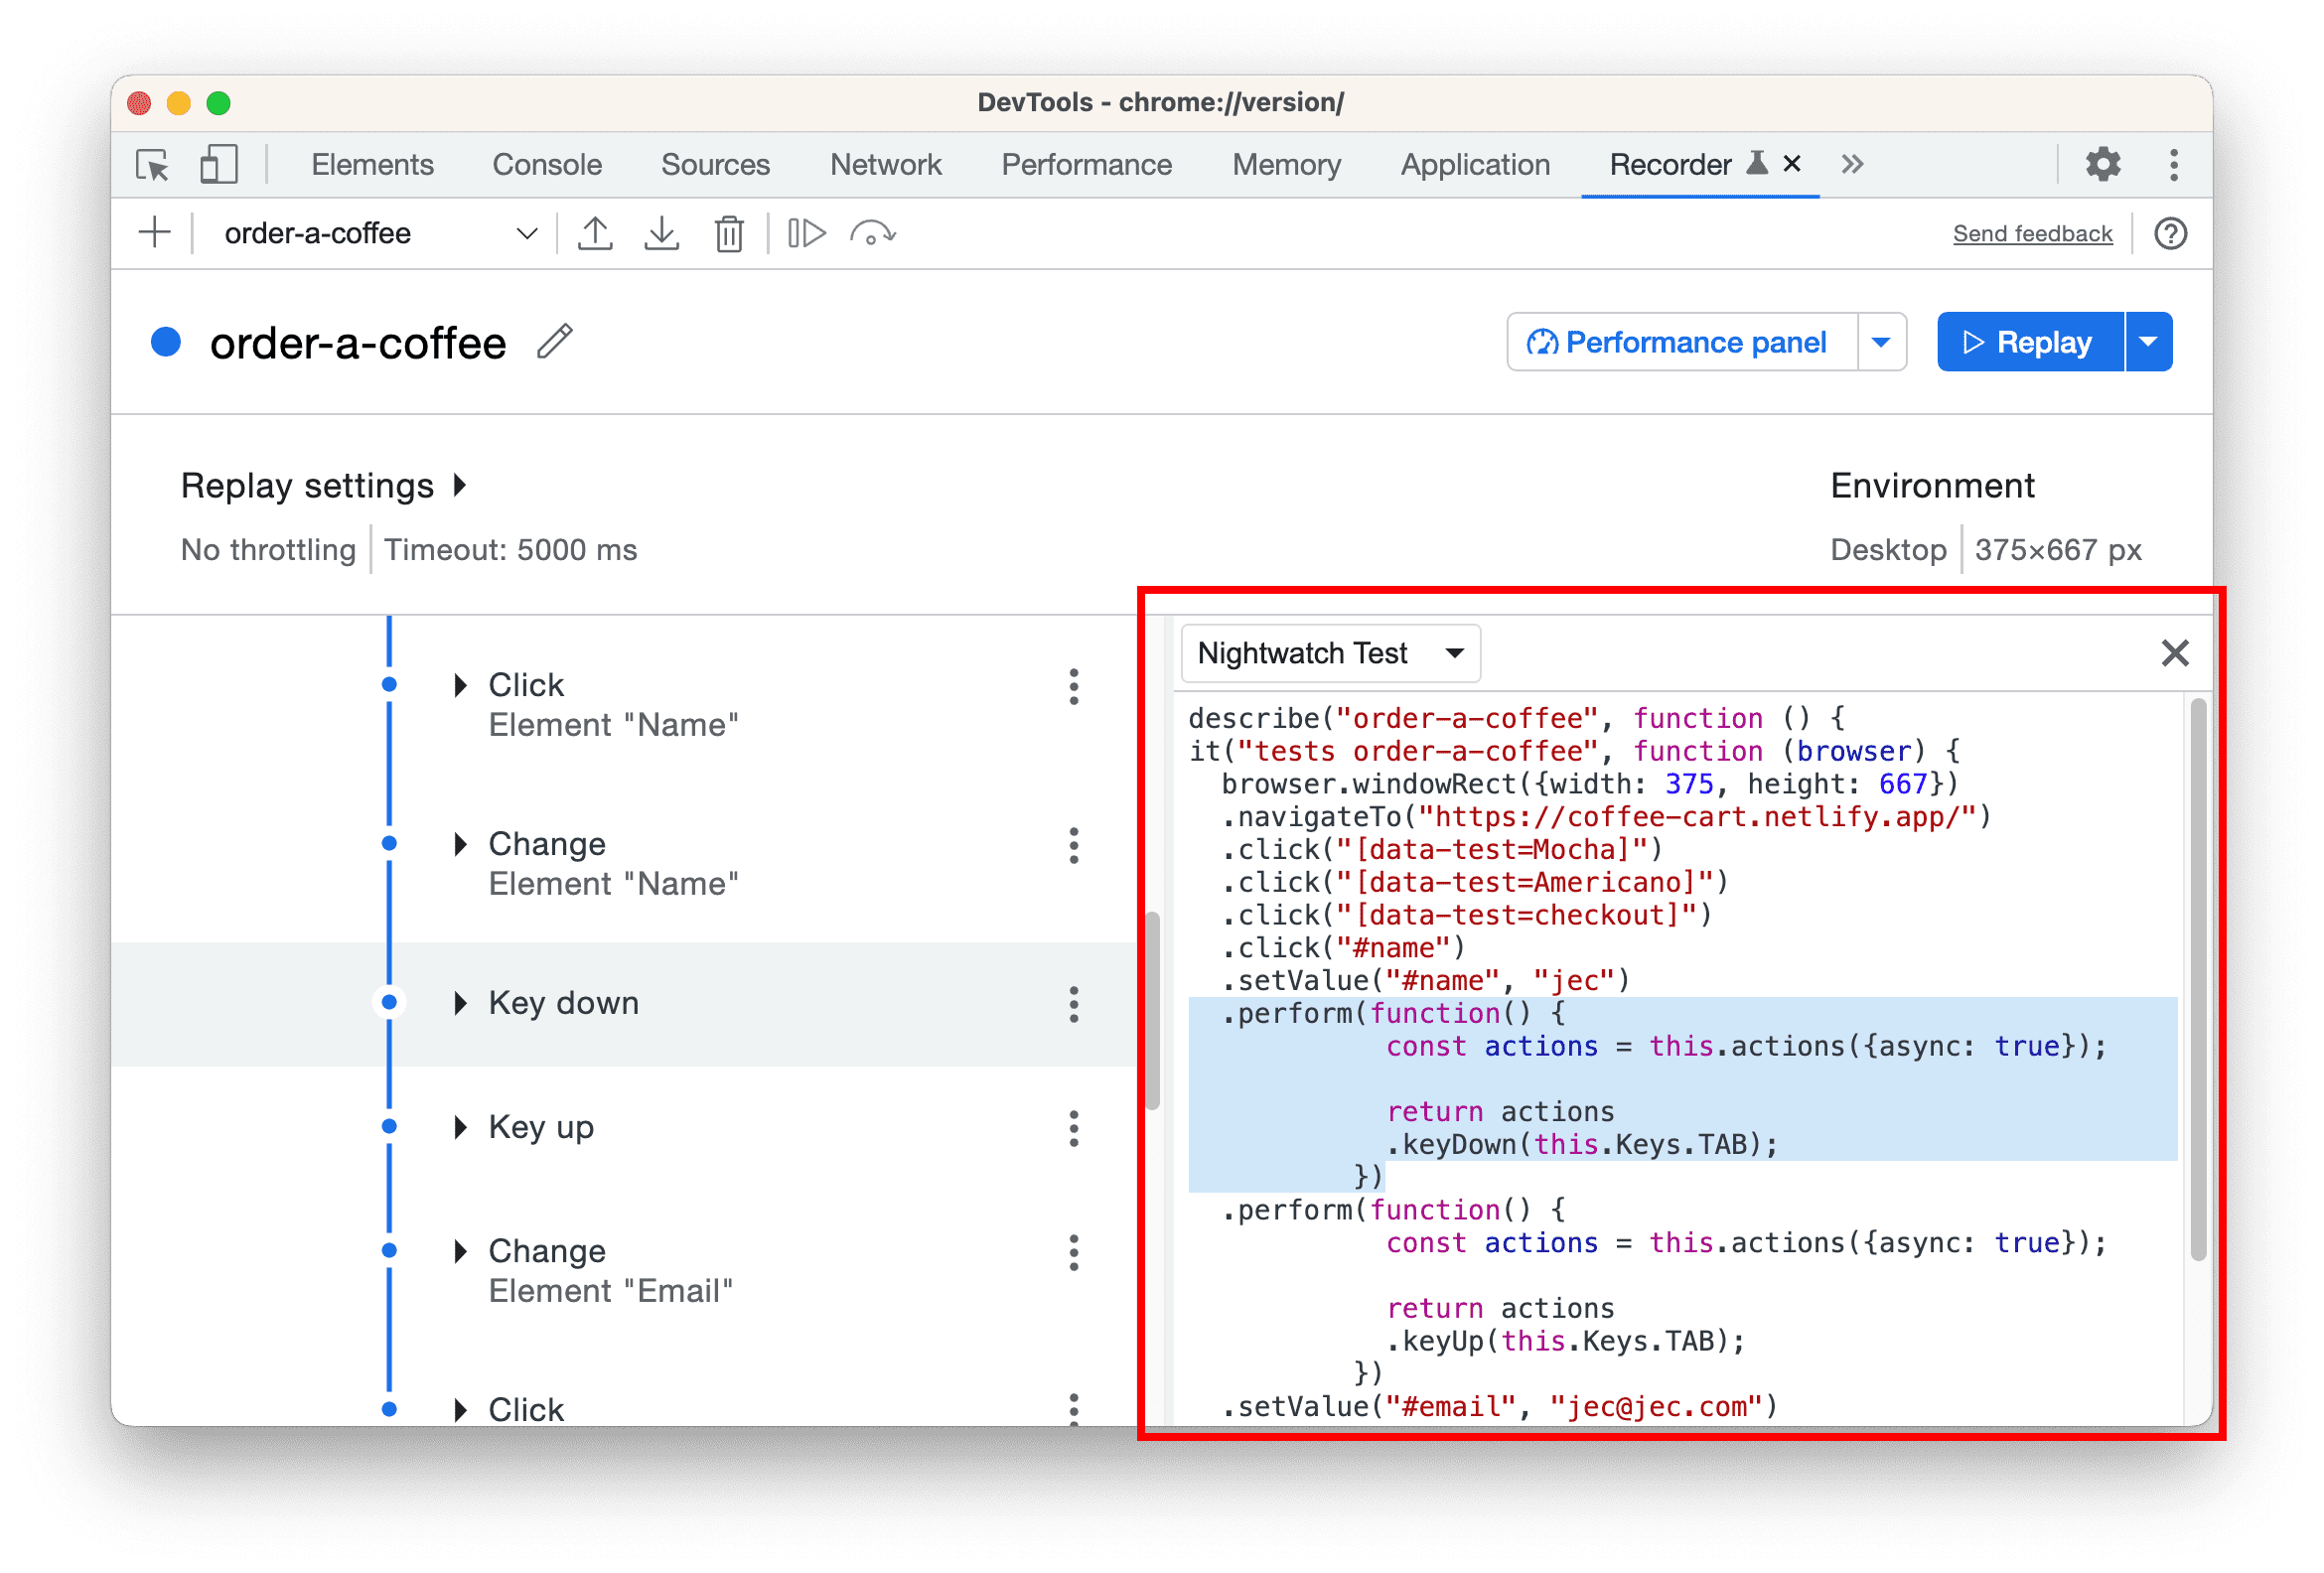2324x1573 pixels.
Task: Click the Replay button
Action: coord(2027,343)
